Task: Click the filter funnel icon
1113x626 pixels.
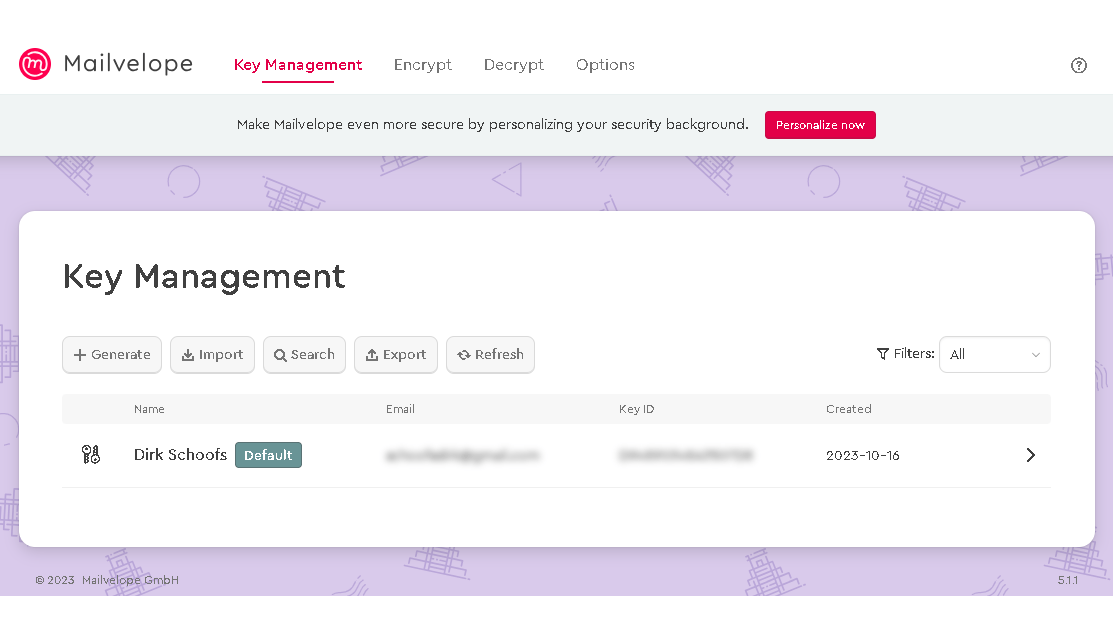Action: pyautogui.click(x=882, y=353)
